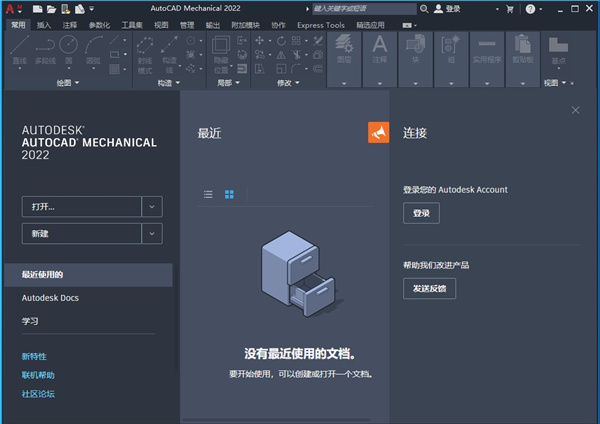
Task: Click the user account icon beside 登录
Action: point(440,9)
